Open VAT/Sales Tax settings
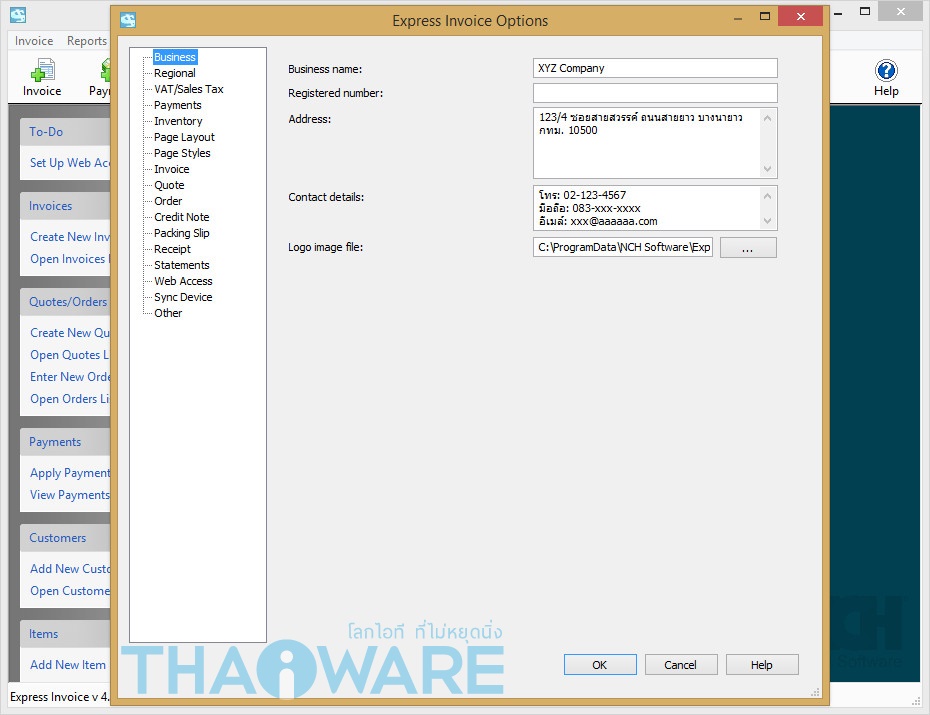Viewport: 930px width, 715px height. tap(189, 89)
